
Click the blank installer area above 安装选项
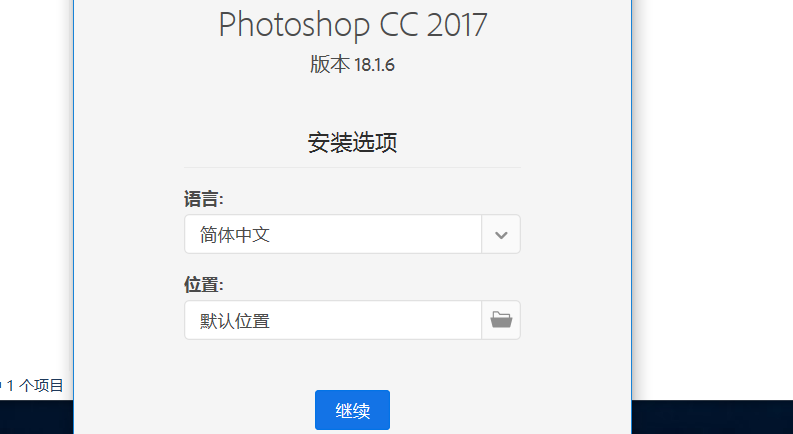click(x=352, y=104)
